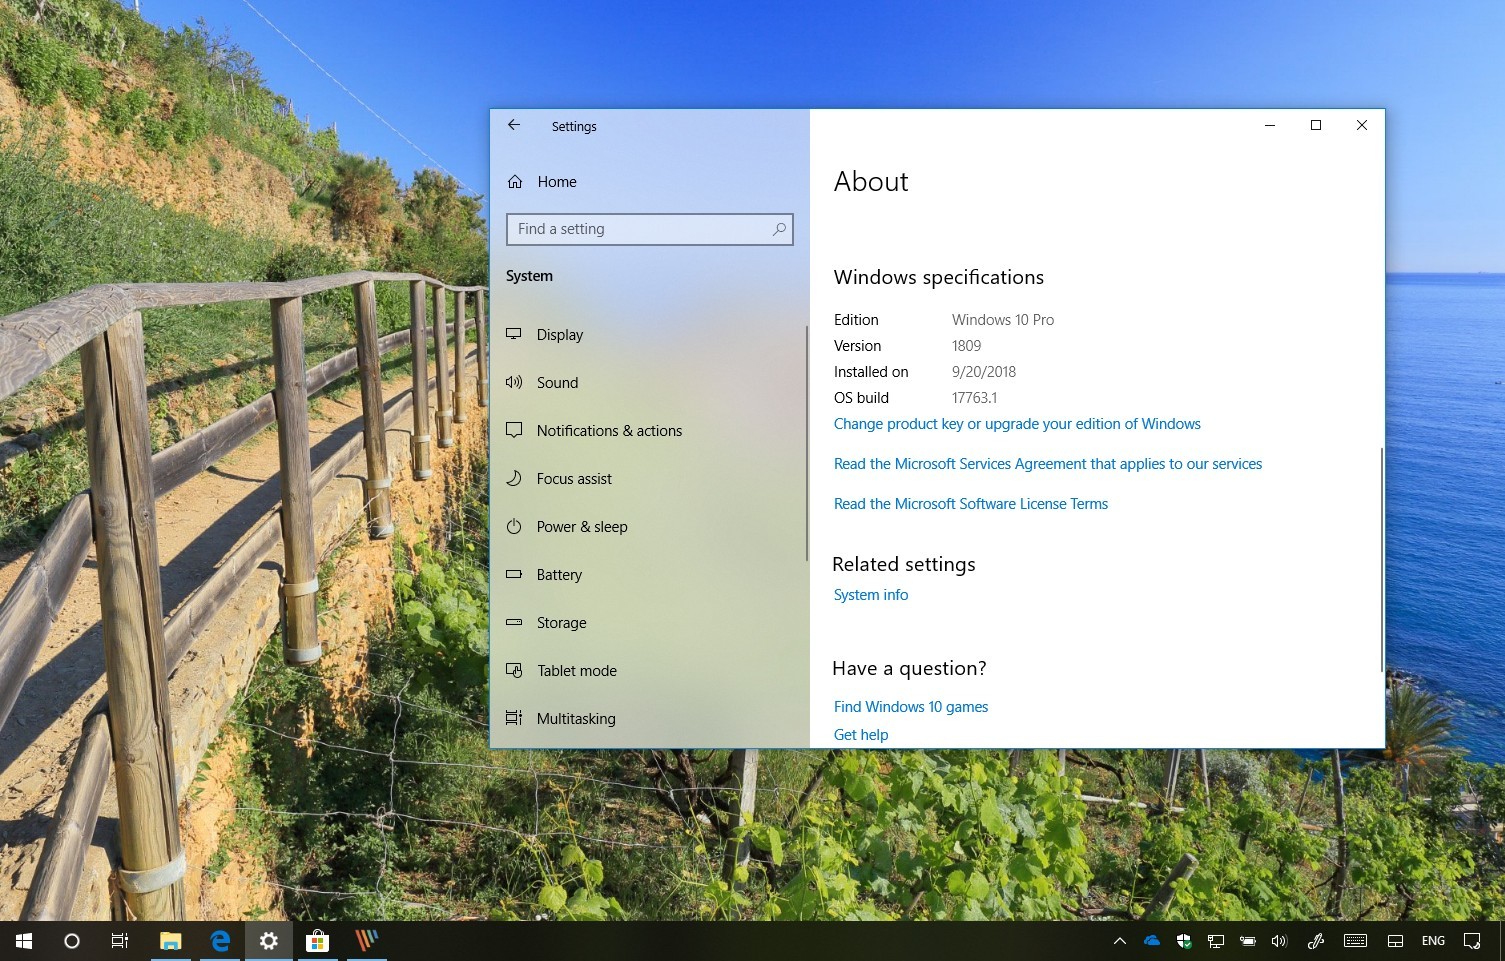Screen dimensions: 1505x961
Task: Click the Multitasking icon
Action: 514,718
